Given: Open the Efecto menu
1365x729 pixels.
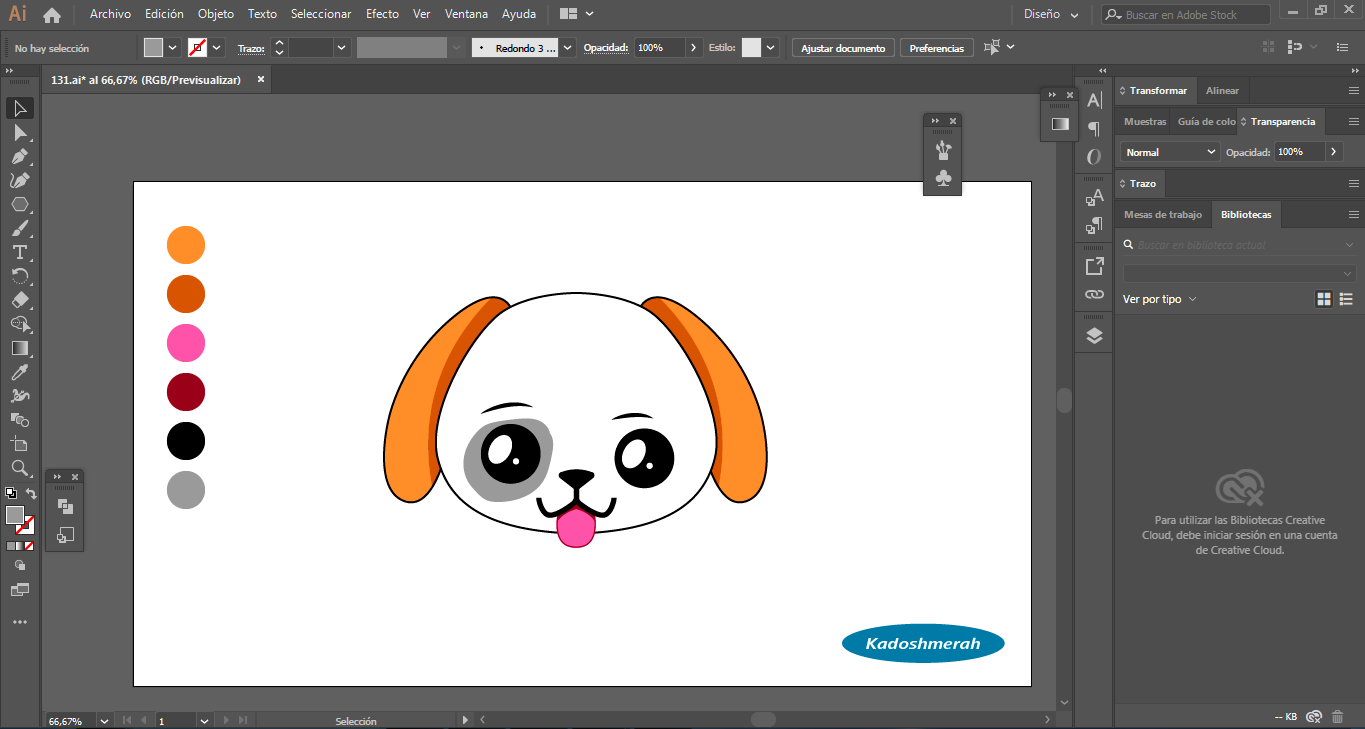Looking at the screenshot, I should pyautogui.click(x=382, y=15).
